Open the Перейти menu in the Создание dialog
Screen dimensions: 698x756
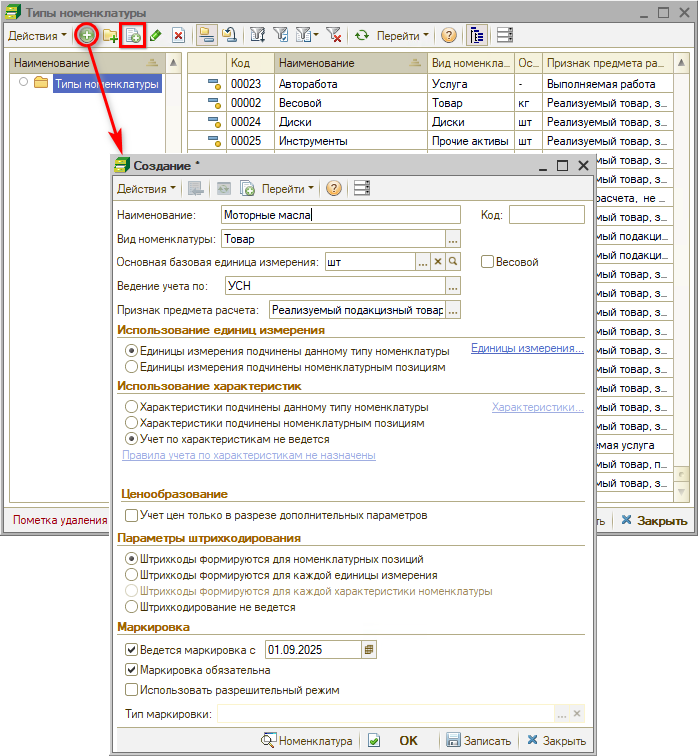287,188
